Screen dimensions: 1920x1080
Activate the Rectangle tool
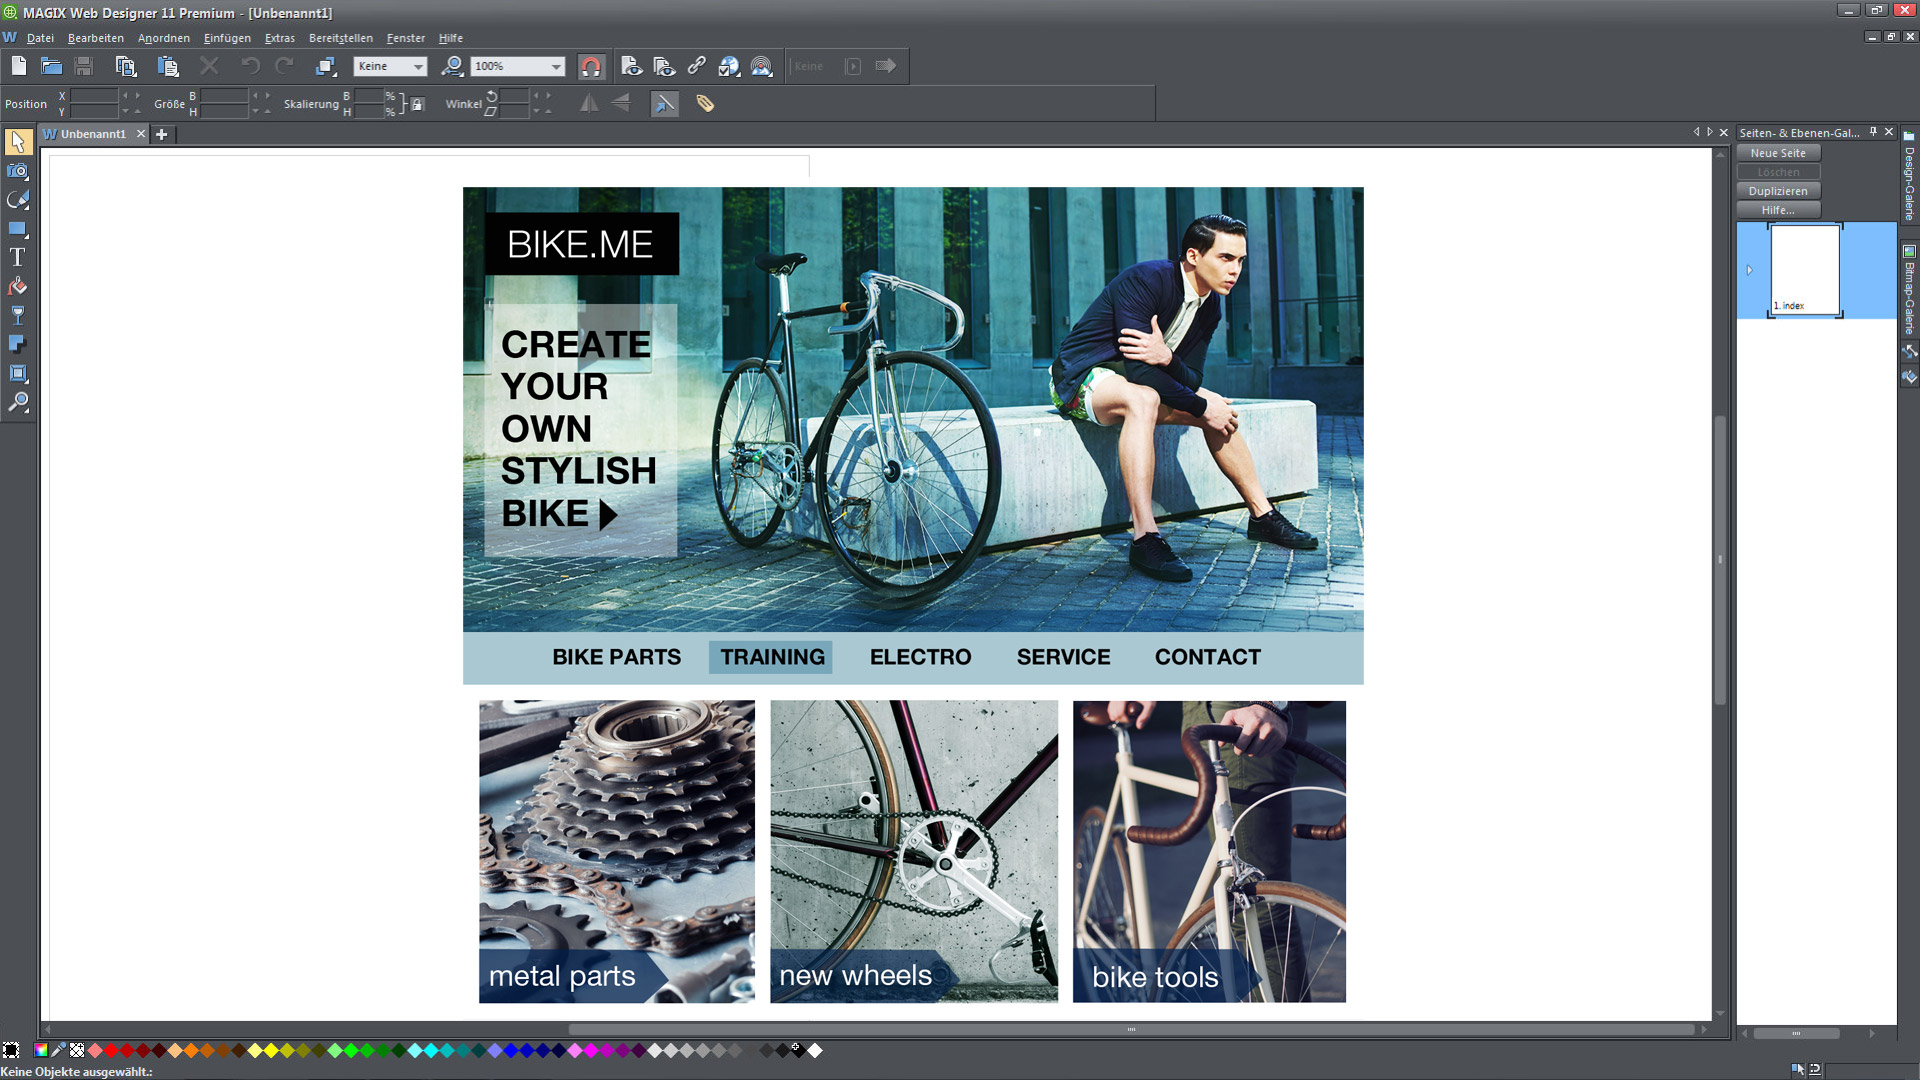point(18,228)
